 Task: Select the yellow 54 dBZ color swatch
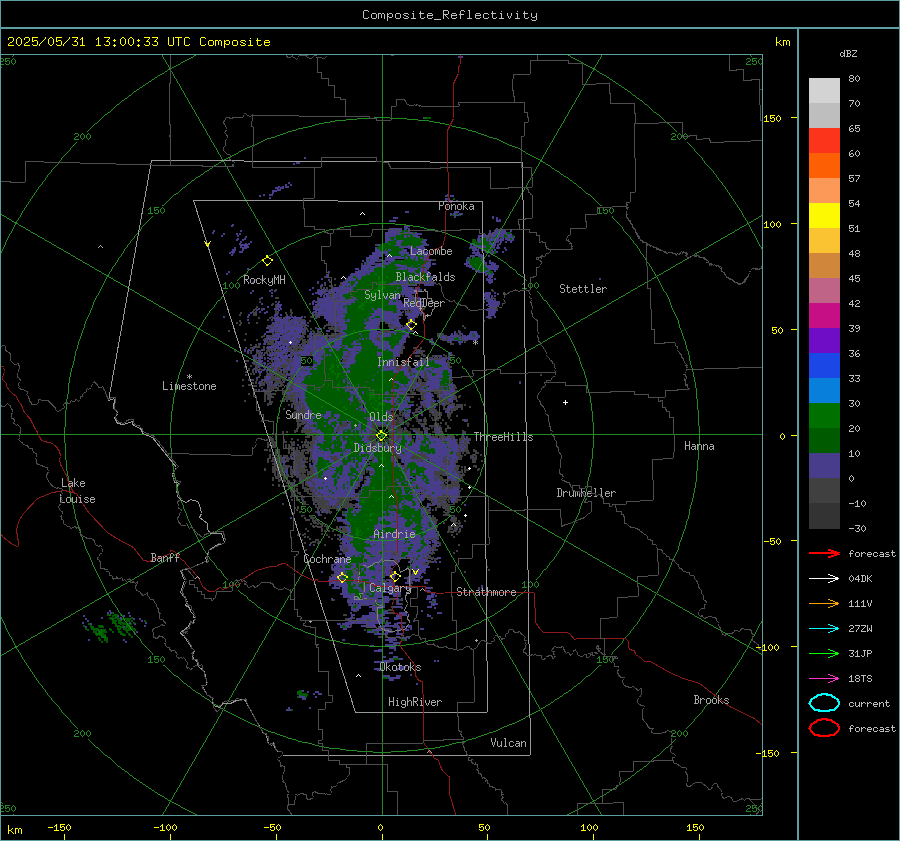pos(824,215)
